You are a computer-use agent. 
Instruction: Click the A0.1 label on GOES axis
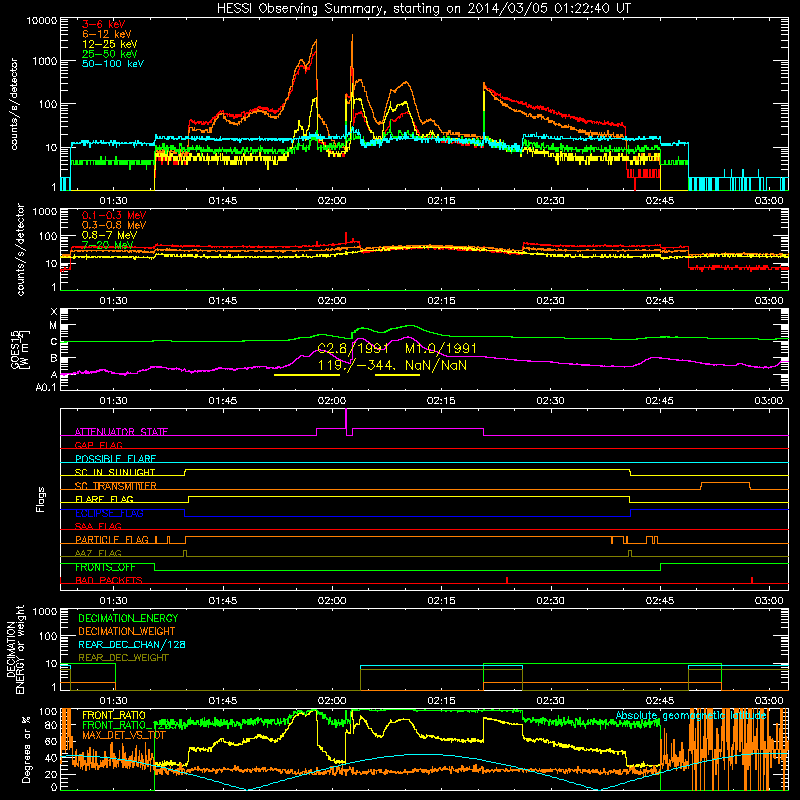click(x=46, y=388)
